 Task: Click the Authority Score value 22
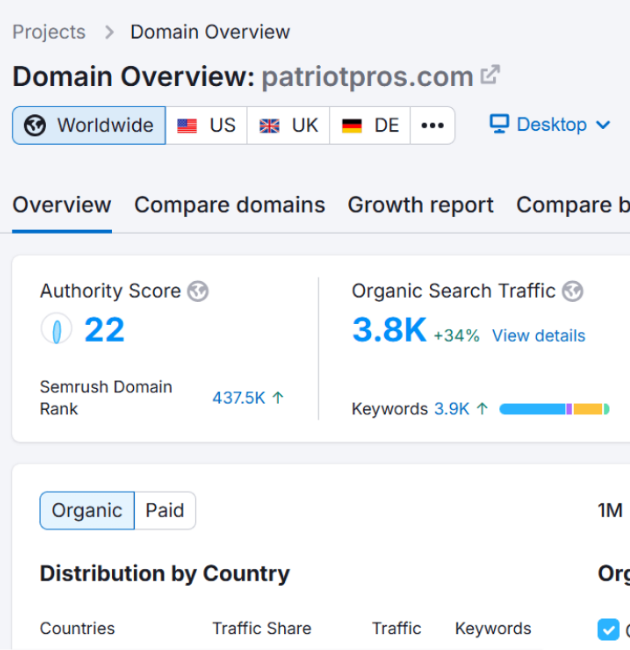[104, 330]
